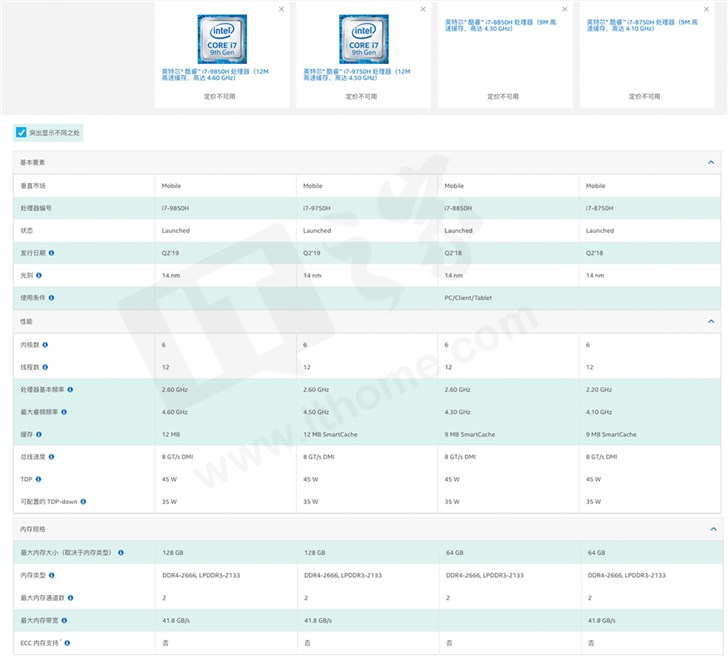Click the 定价不可用 text under i7-9850H

coord(220,97)
